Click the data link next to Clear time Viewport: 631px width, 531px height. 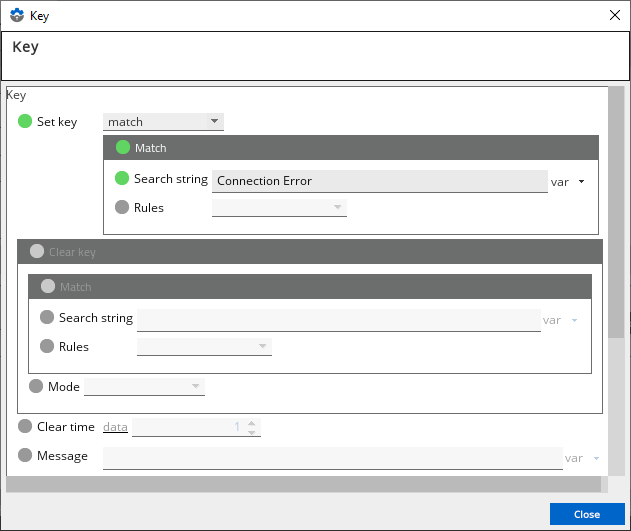[115, 427]
